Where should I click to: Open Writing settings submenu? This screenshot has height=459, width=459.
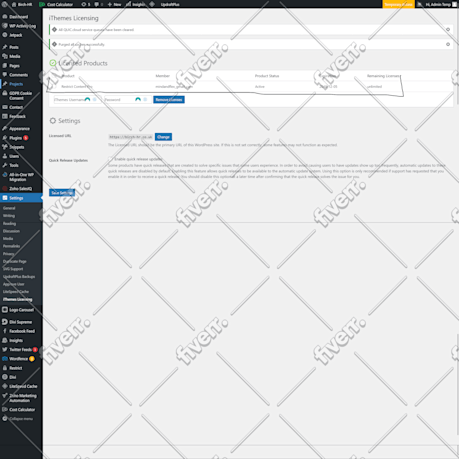[9, 216]
